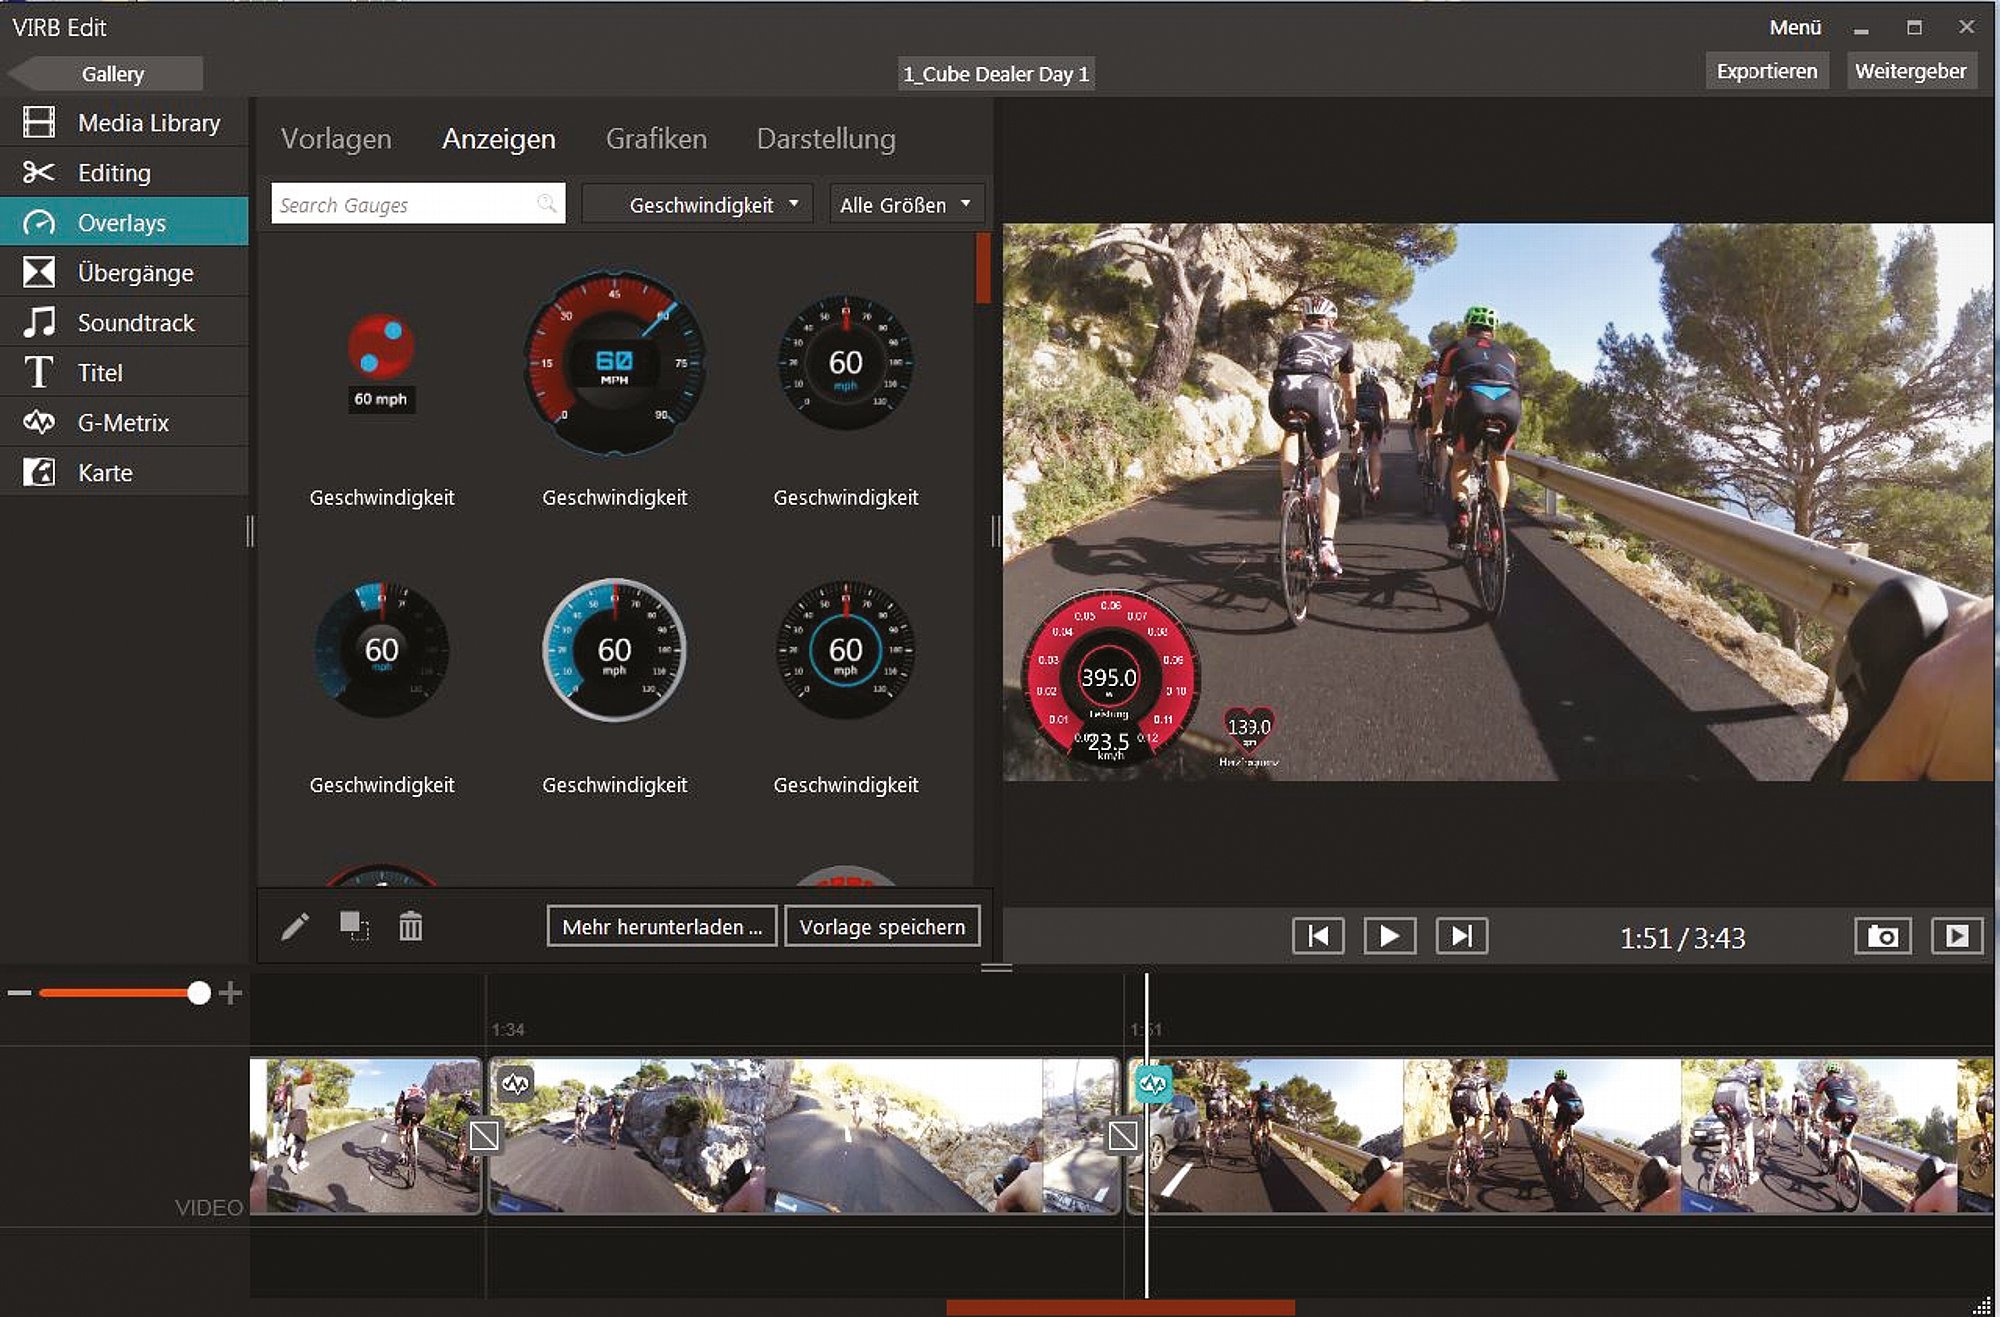Screen dimensions: 2000x1317
Task: Click the timeline zoom slider handle
Action: tap(199, 993)
